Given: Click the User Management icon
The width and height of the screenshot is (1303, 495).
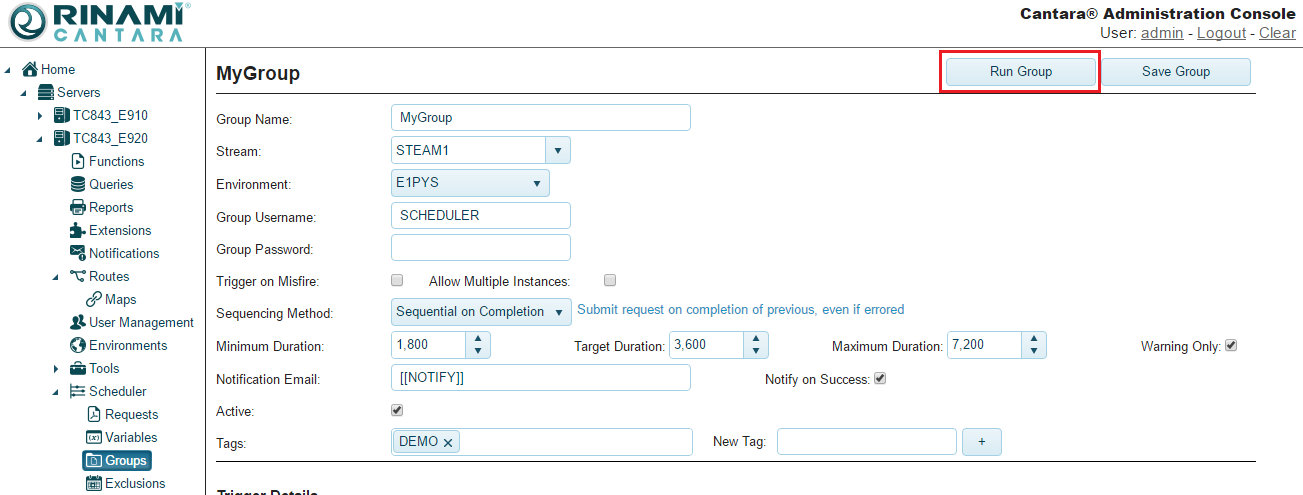Looking at the screenshot, I should [78, 322].
